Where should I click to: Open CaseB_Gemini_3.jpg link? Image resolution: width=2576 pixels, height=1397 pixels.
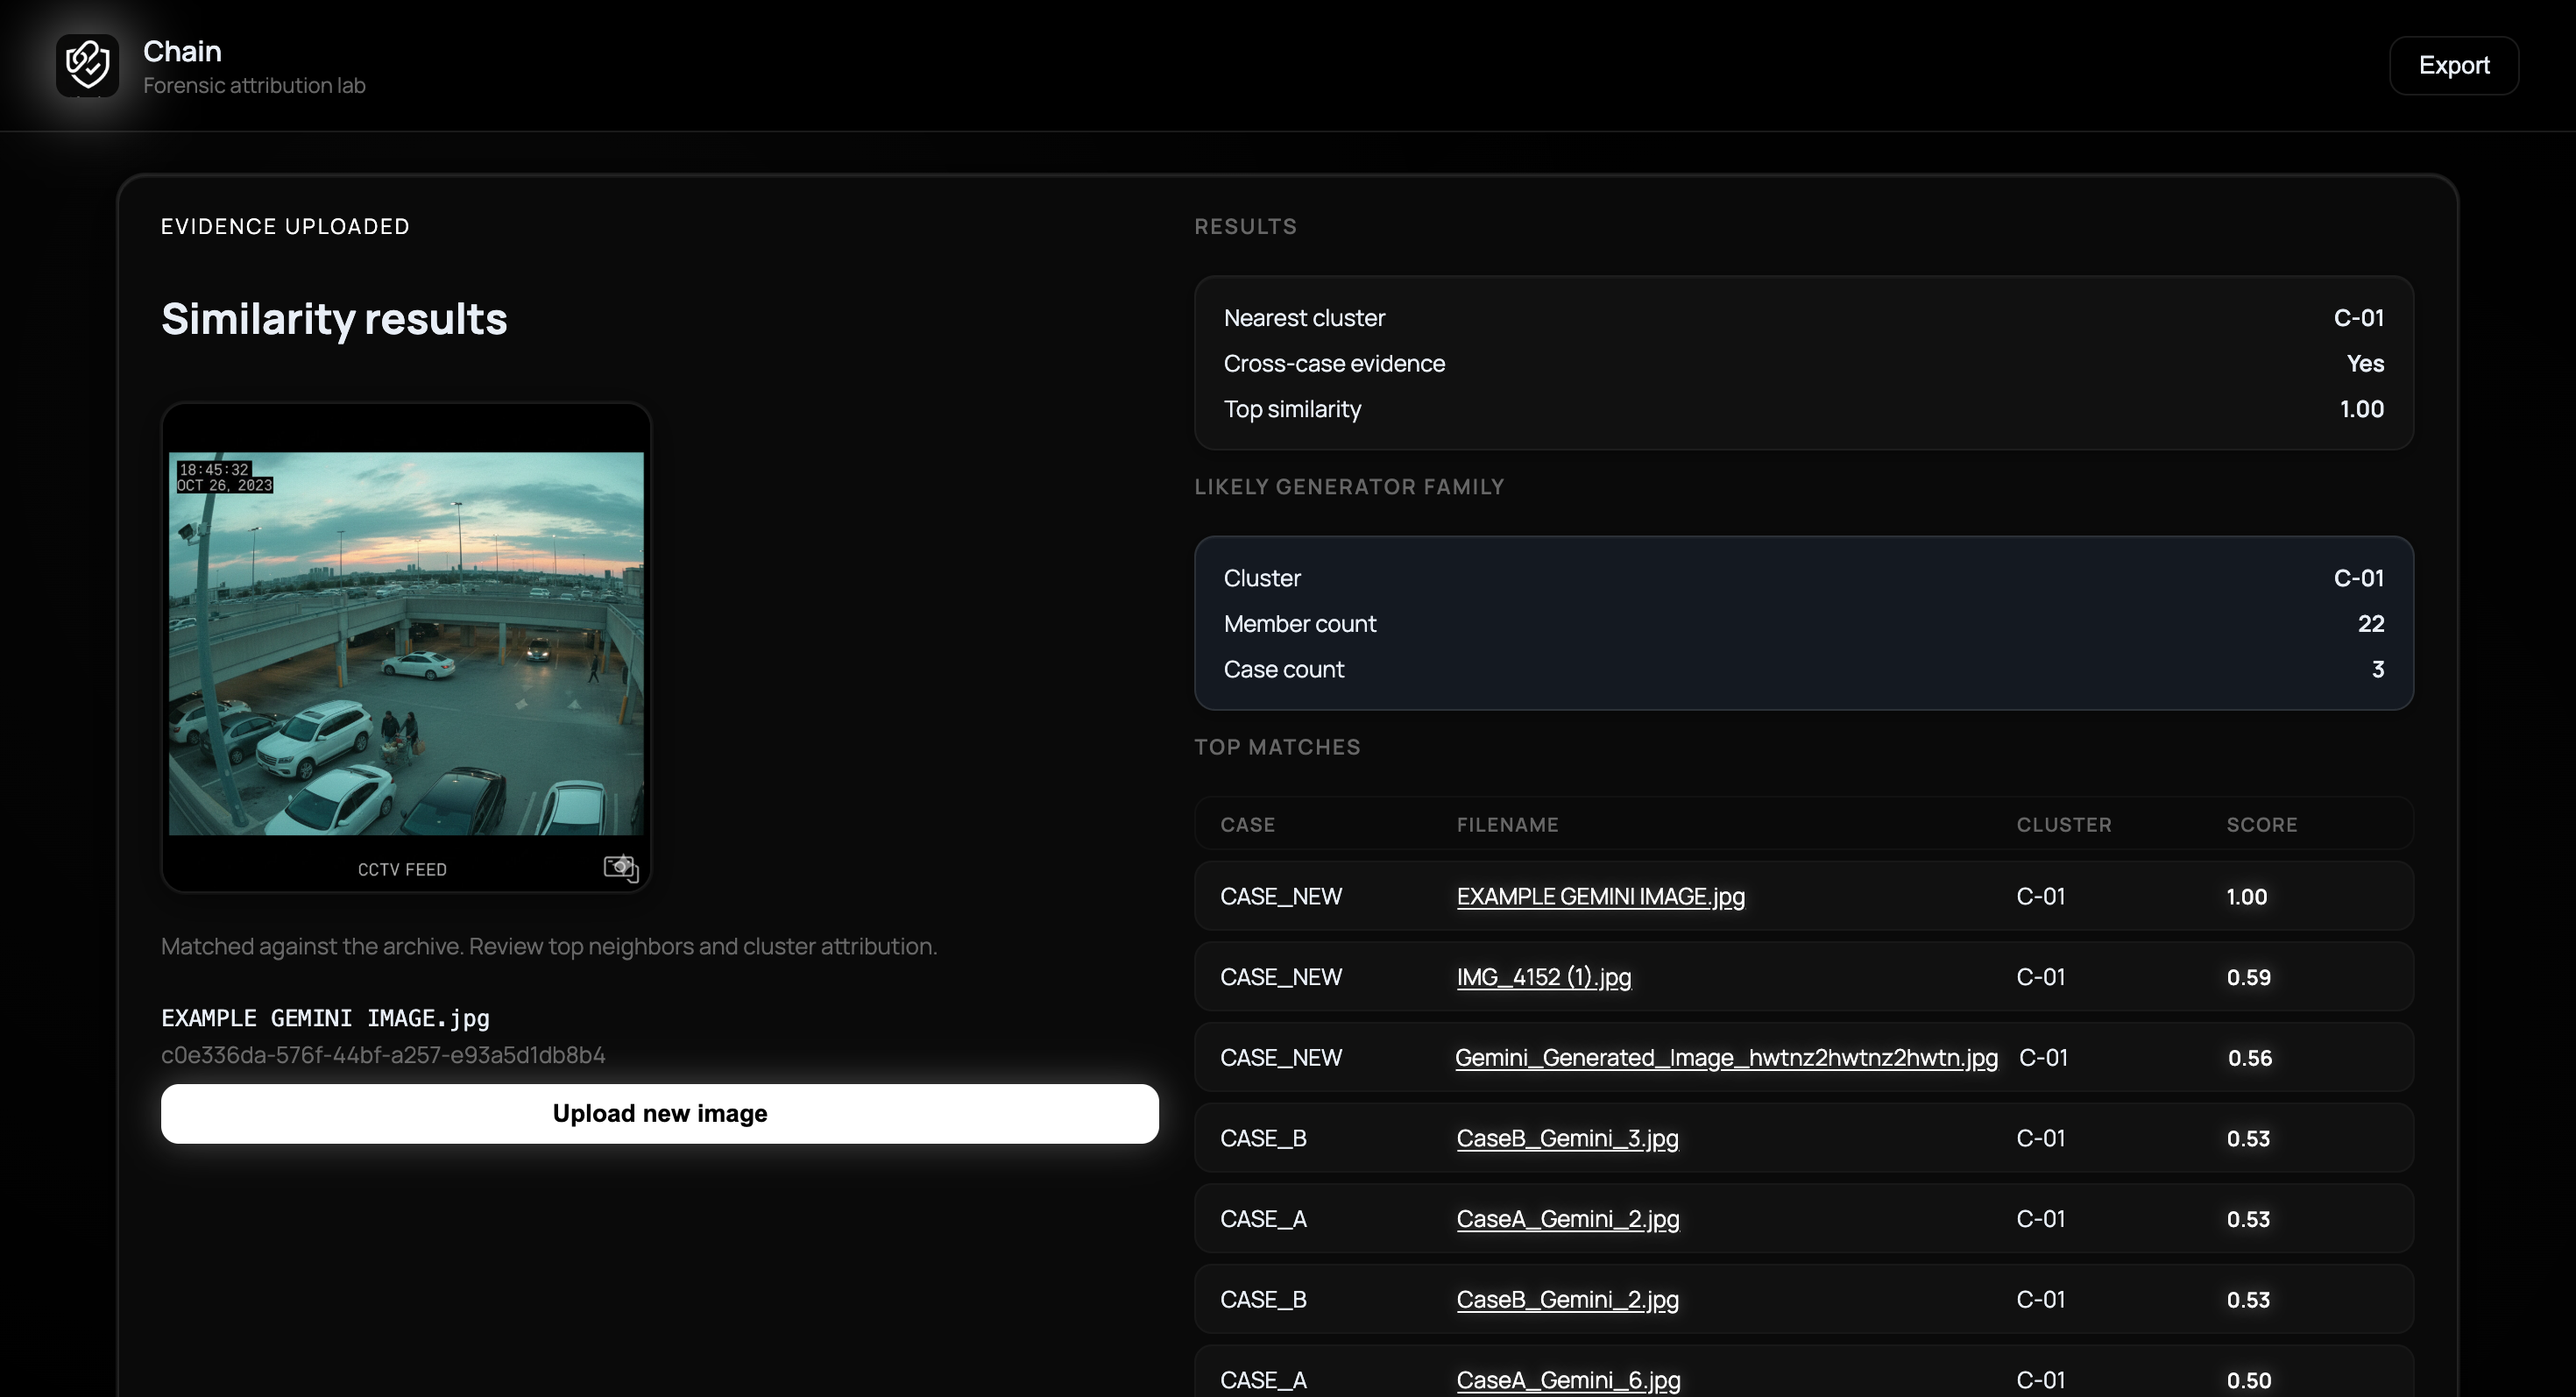tap(1567, 1138)
